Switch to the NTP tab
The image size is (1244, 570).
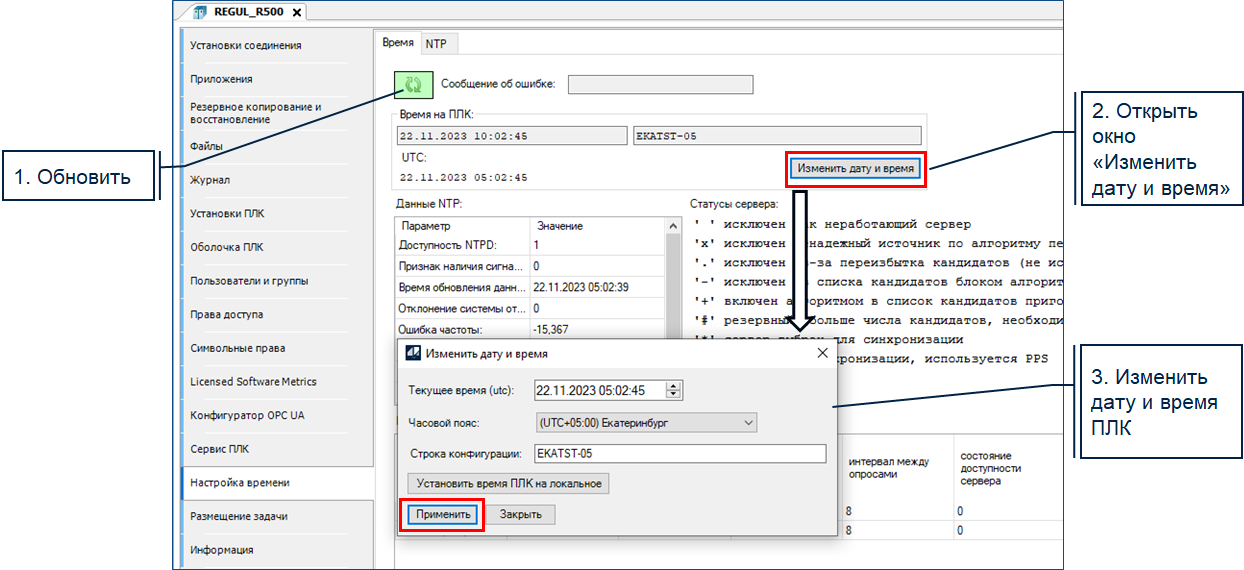(x=435, y=44)
